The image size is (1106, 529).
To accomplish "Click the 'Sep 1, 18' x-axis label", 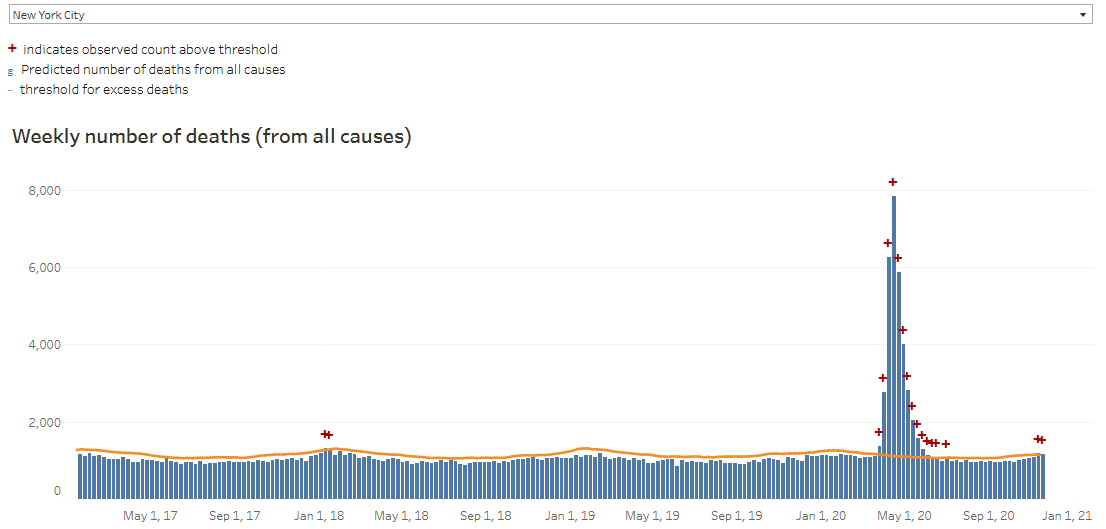I will click(485, 516).
